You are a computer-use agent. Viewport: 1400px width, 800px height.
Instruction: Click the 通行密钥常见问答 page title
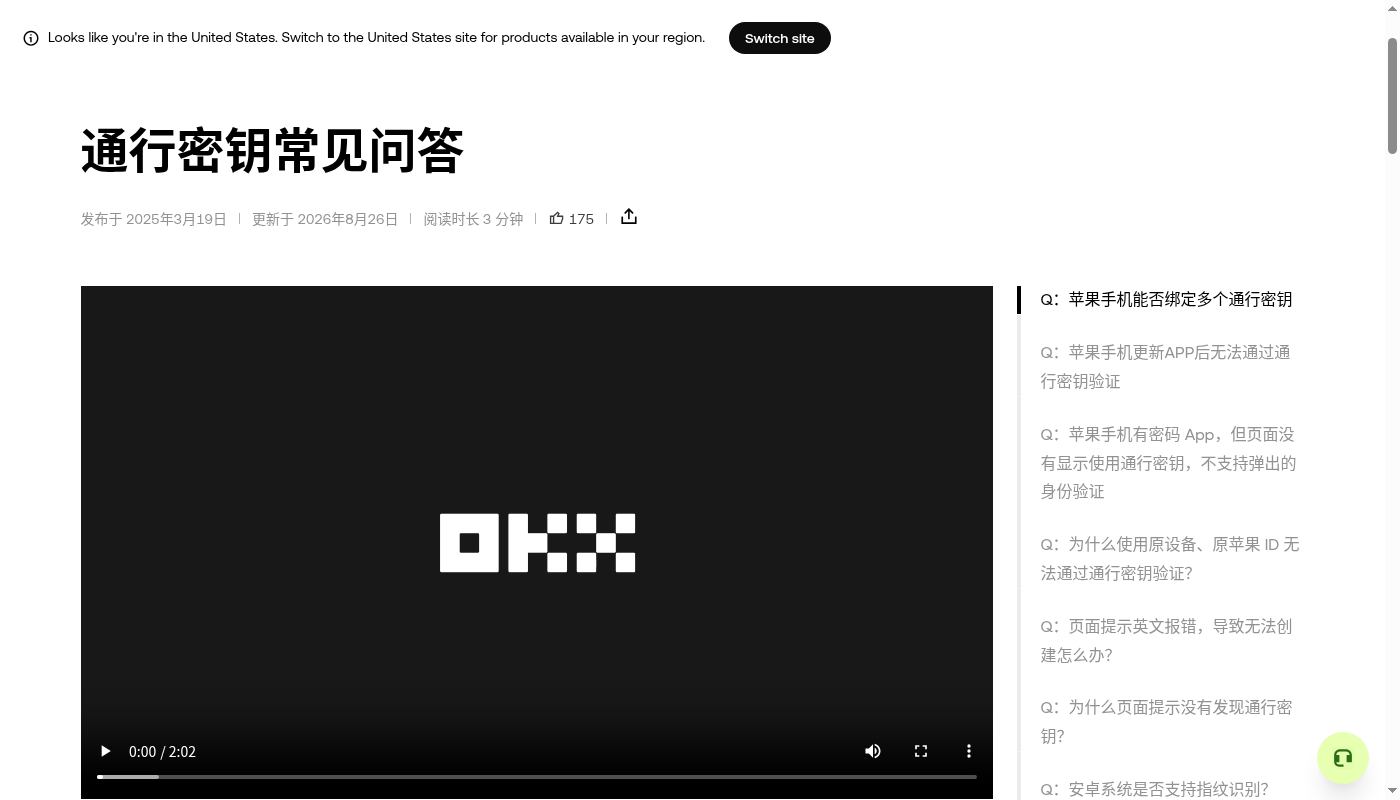272,151
